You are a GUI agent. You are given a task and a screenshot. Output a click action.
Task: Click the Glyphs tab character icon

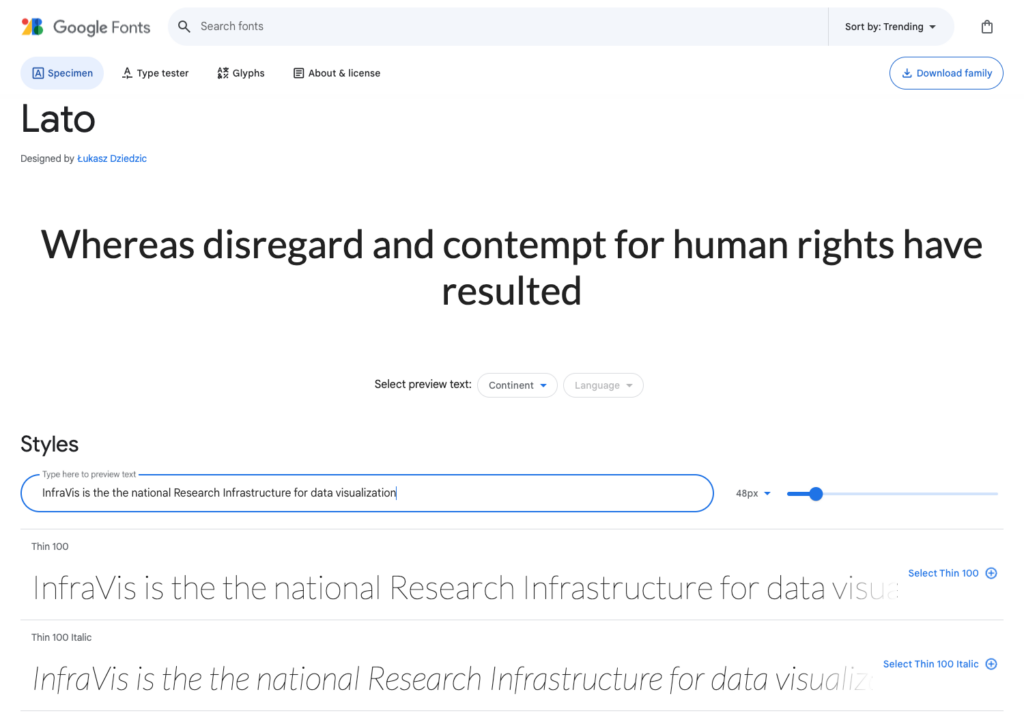[222, 73]
